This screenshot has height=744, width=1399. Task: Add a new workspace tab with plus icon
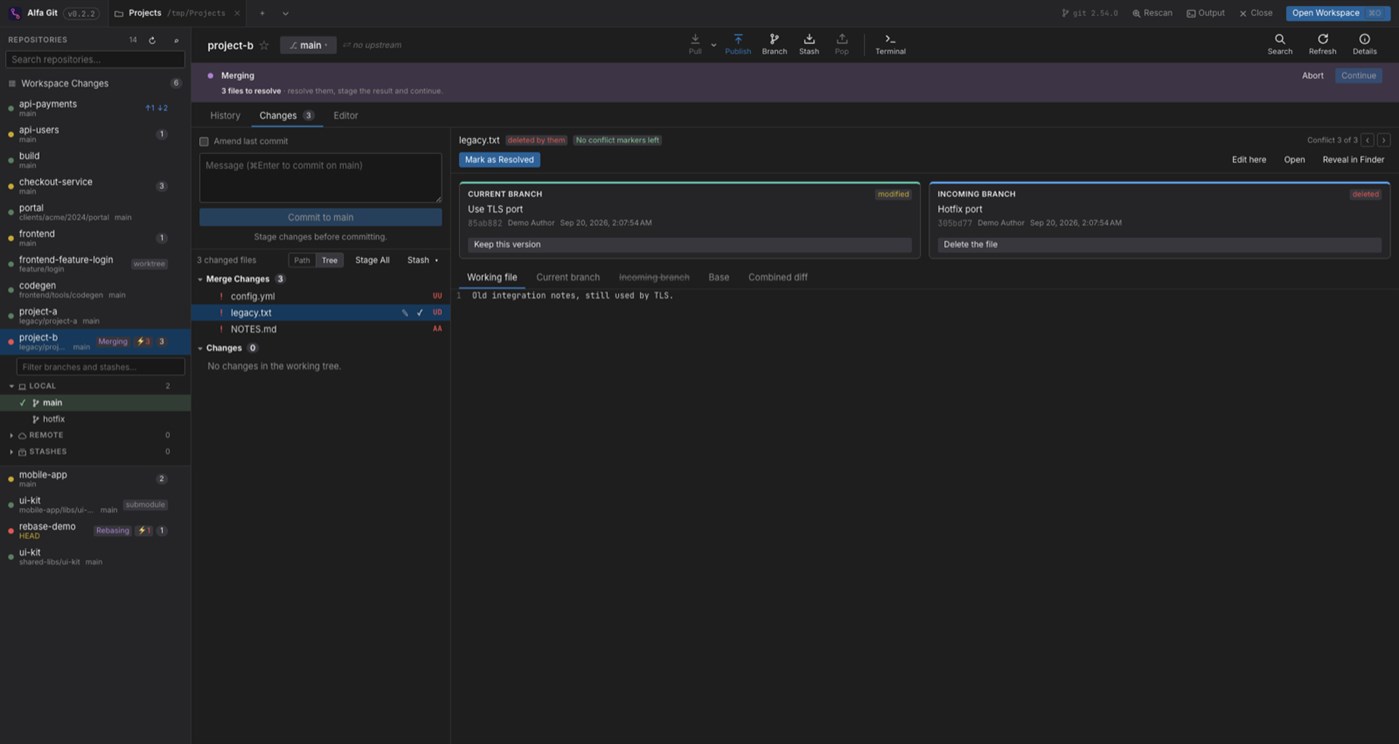(x=262, y=13)
